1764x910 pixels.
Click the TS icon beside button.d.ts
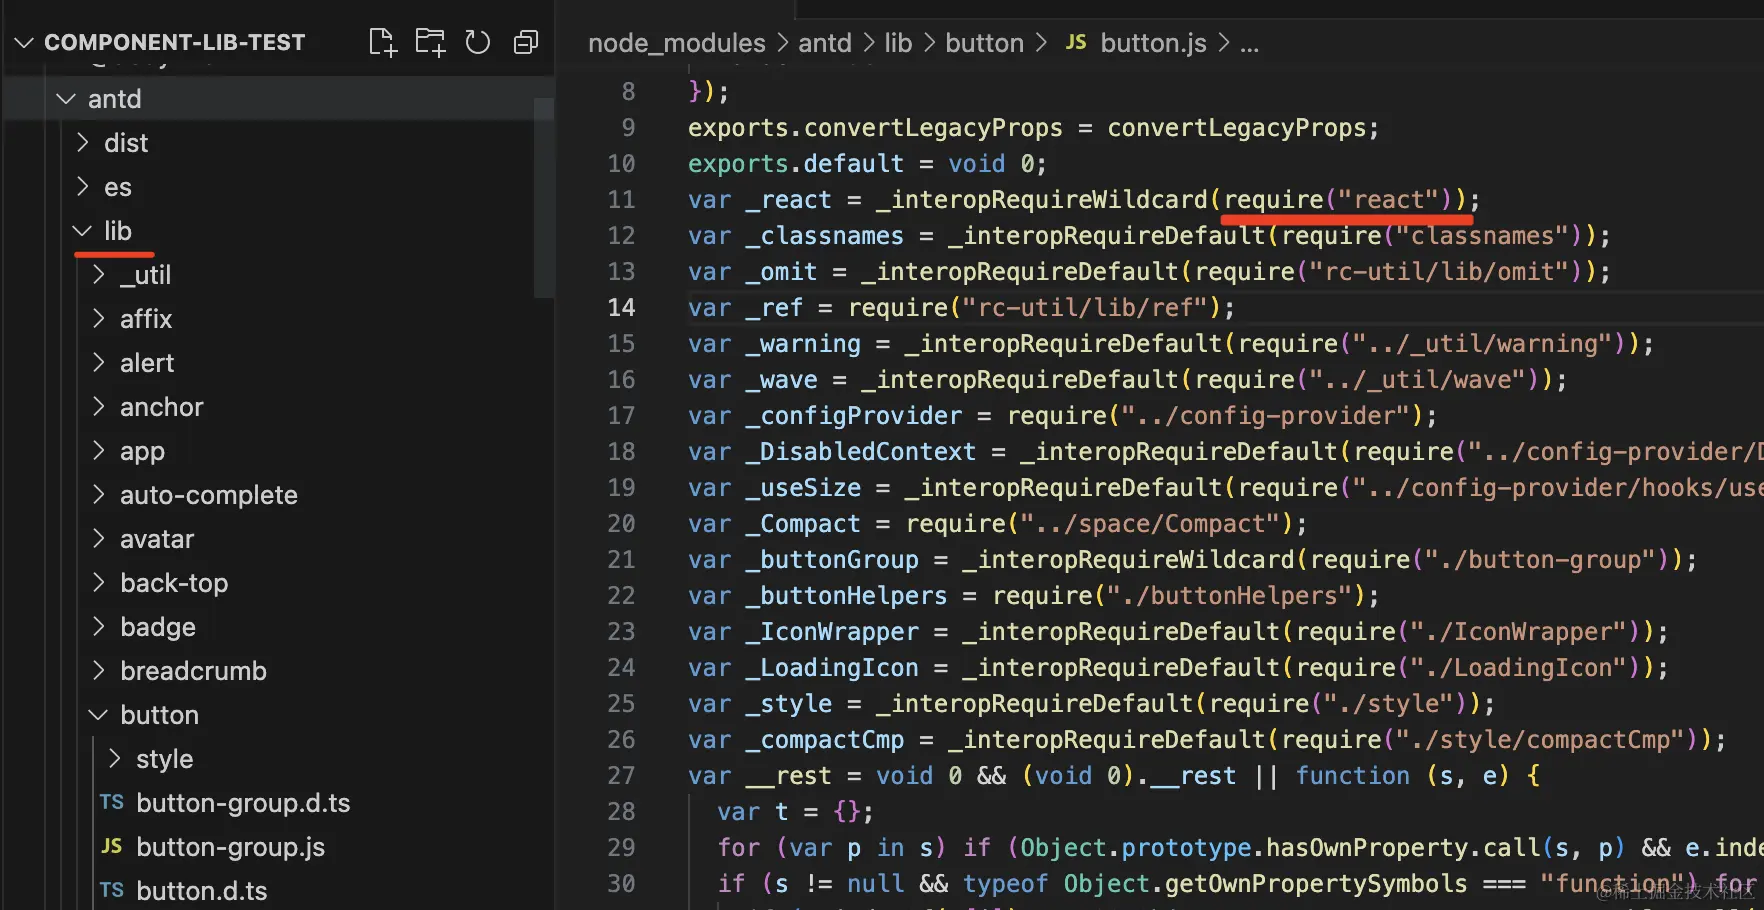112,891
